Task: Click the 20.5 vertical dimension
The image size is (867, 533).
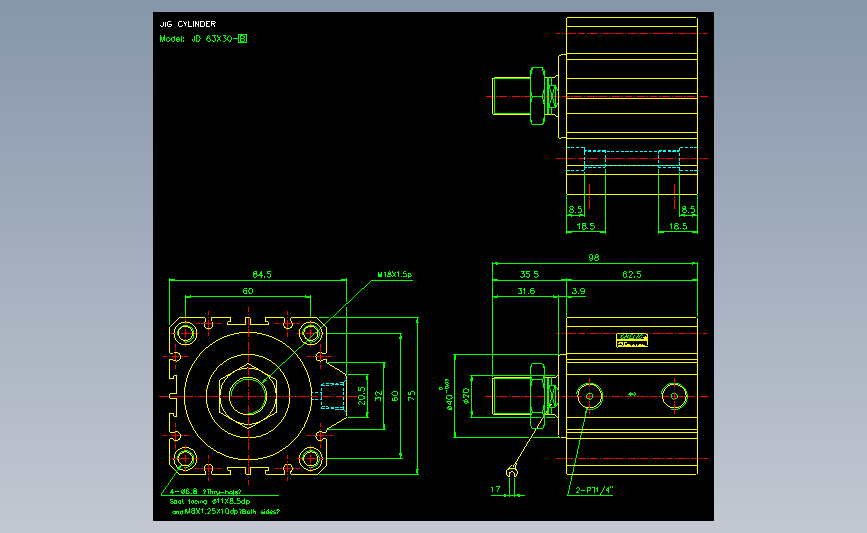Action: click(362, 396)
